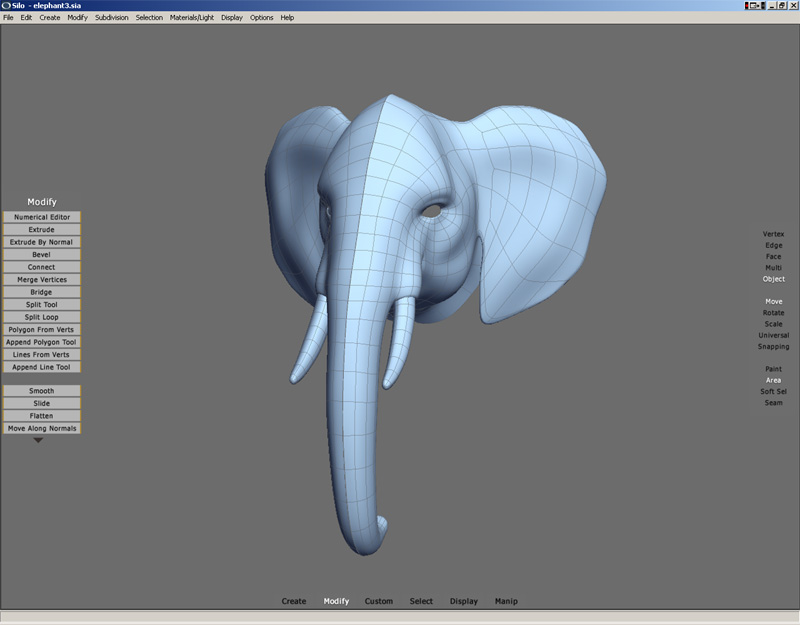Click Polygon From Verts

pyautogui.click(x=42, y=330)
